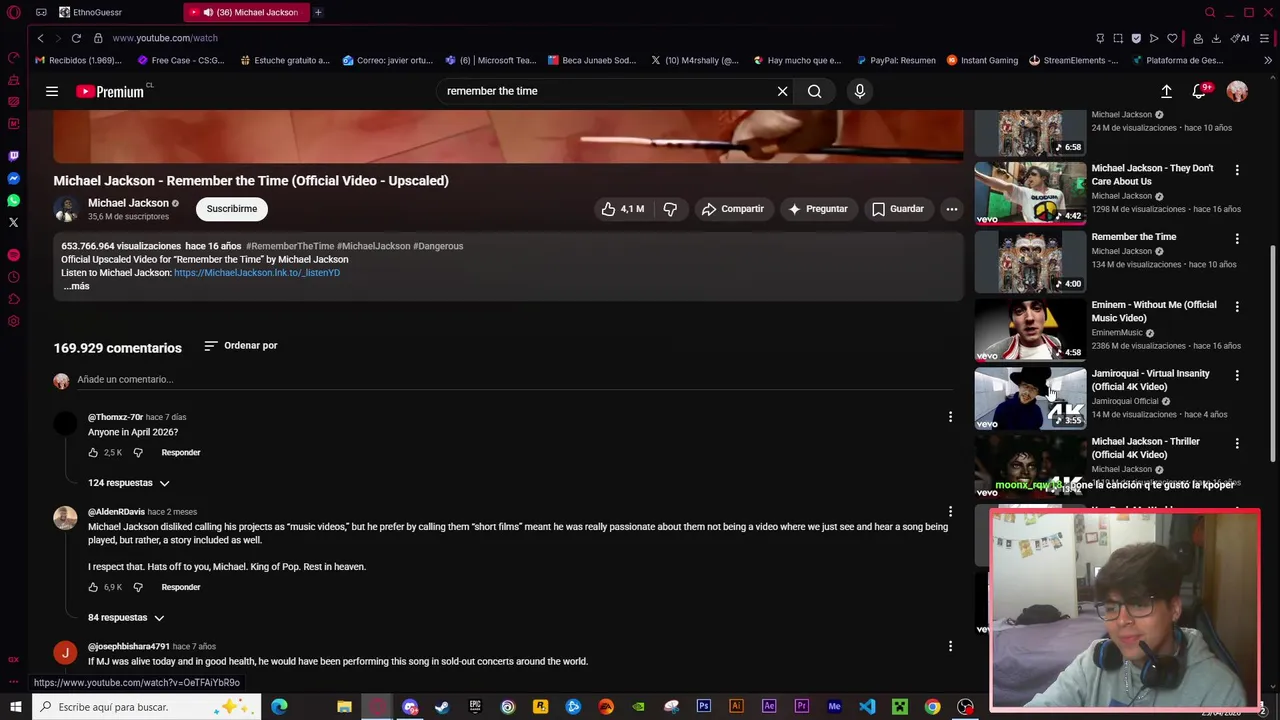Subscribe with the Suscribirme button

tap(232, 209)
